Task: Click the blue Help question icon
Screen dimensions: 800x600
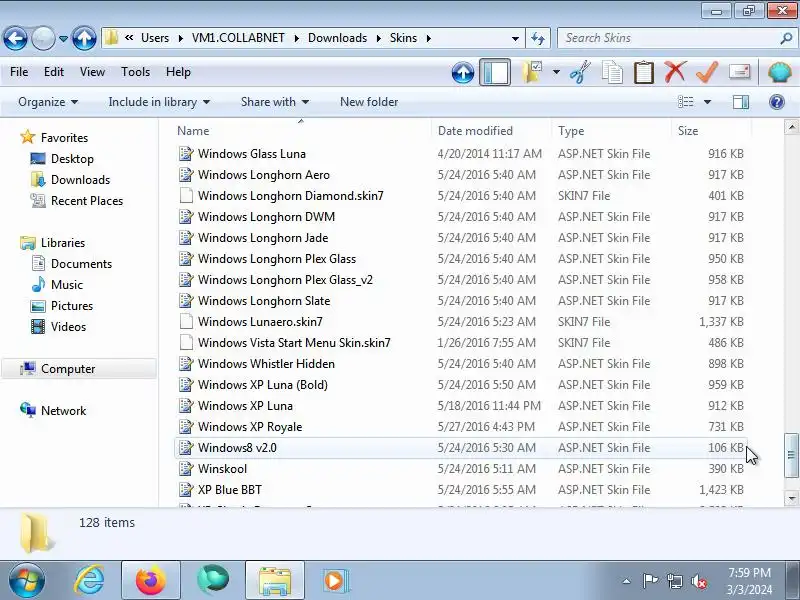Action: pyautogui.click(x=777, y=102)
